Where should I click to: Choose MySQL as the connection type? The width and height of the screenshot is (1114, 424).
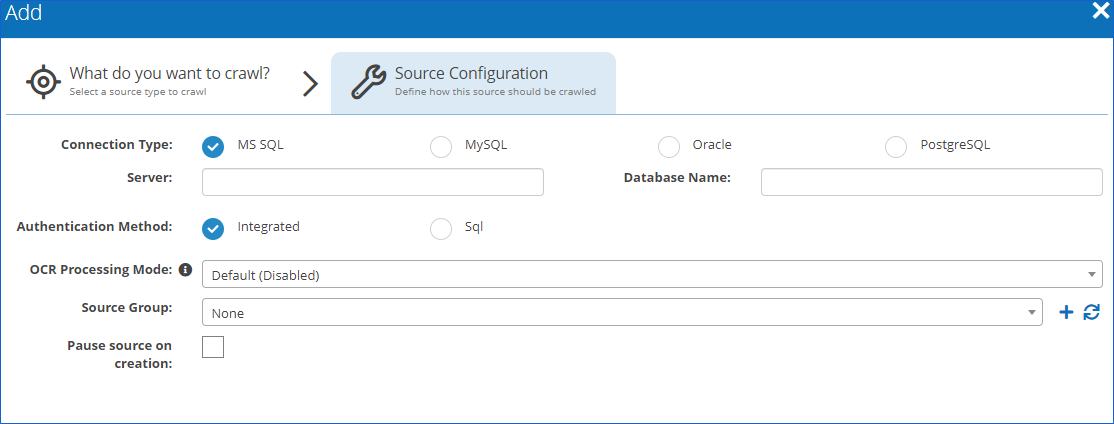(441, 146)
